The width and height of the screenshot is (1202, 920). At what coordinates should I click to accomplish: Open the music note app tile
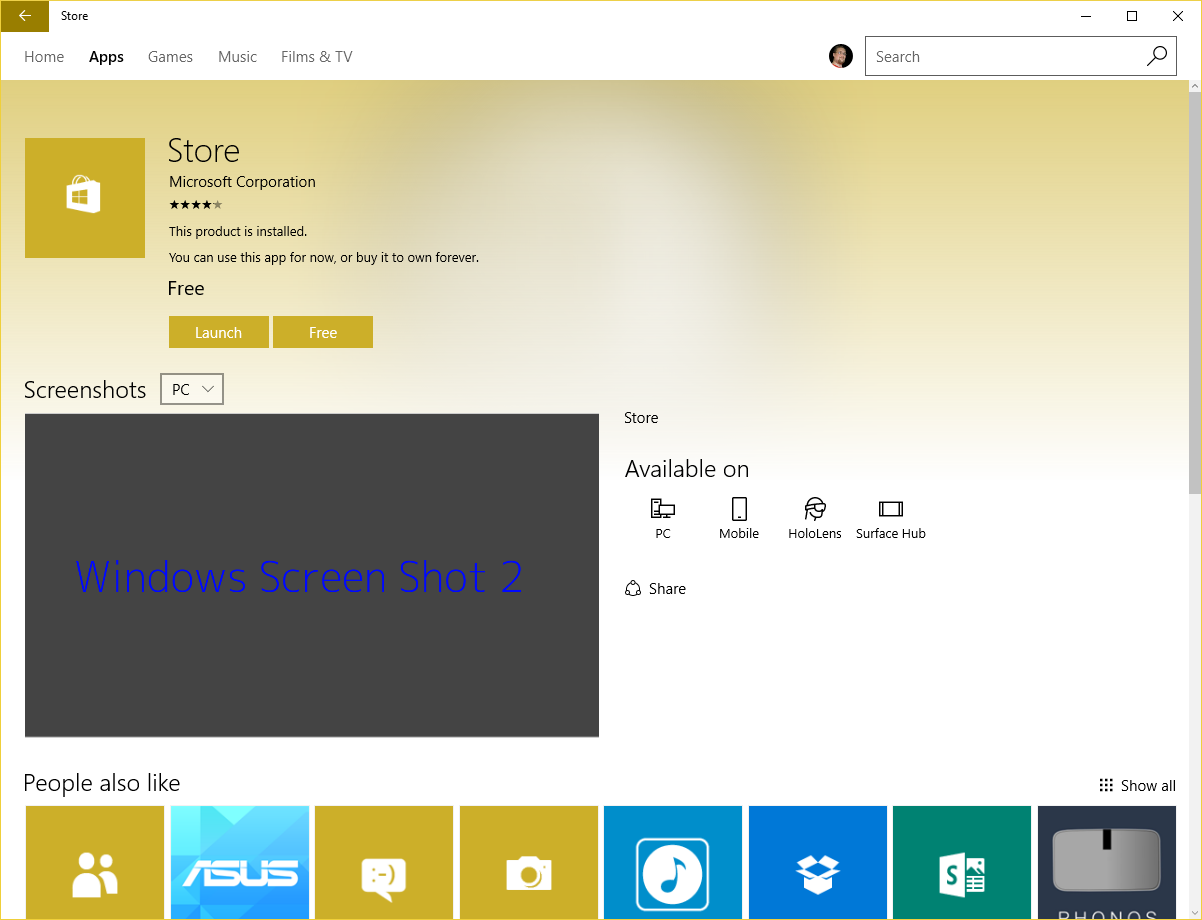tap(673, 863)
